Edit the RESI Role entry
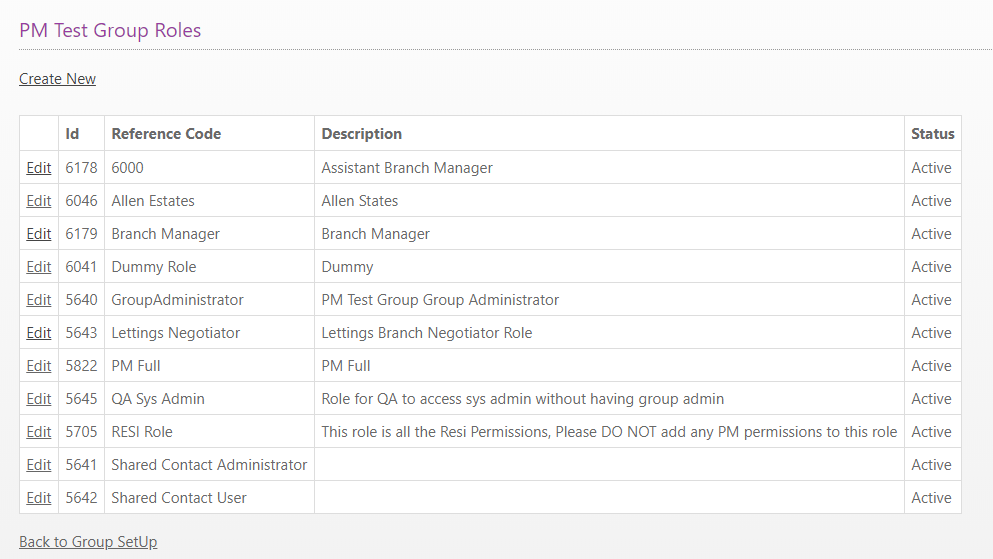993x559 pixels. point(39,432)
